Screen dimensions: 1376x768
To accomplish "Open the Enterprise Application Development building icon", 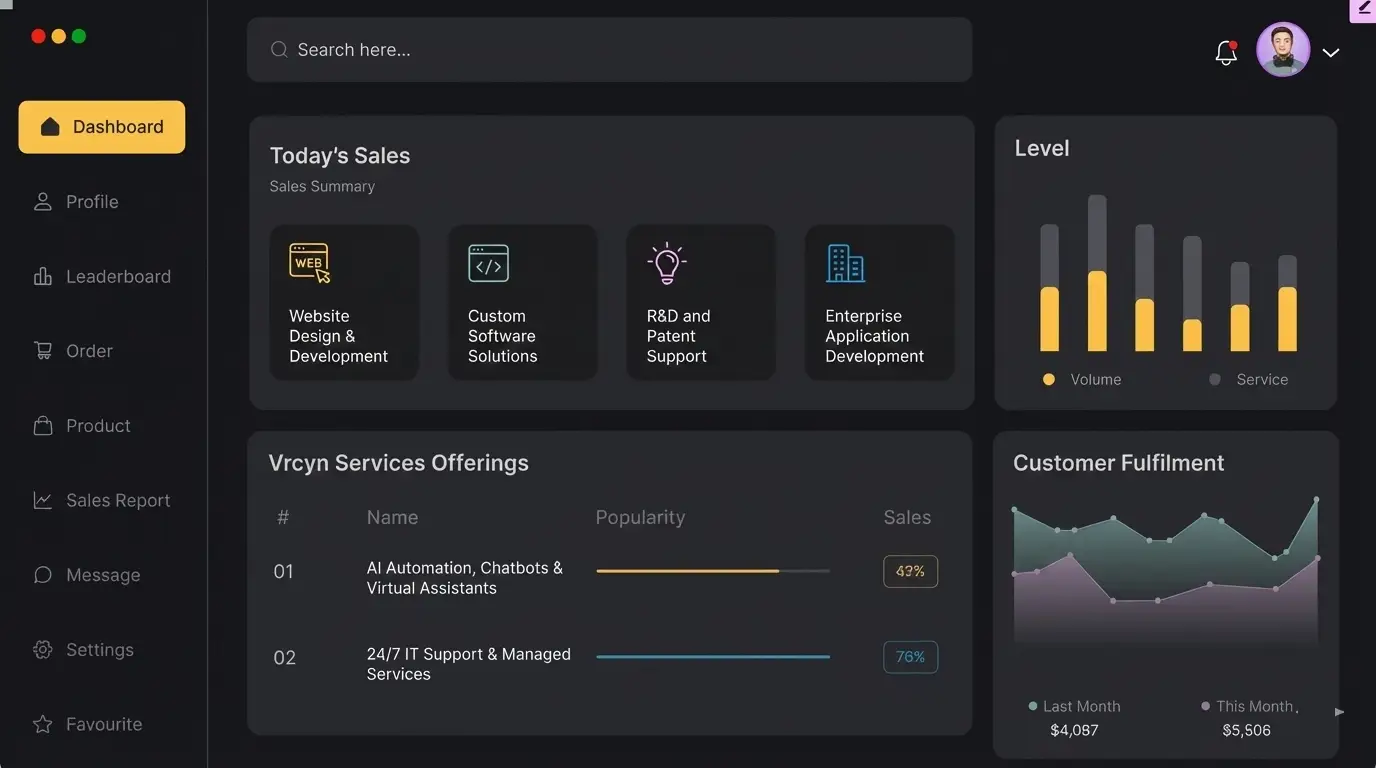I will coord(845,263).
